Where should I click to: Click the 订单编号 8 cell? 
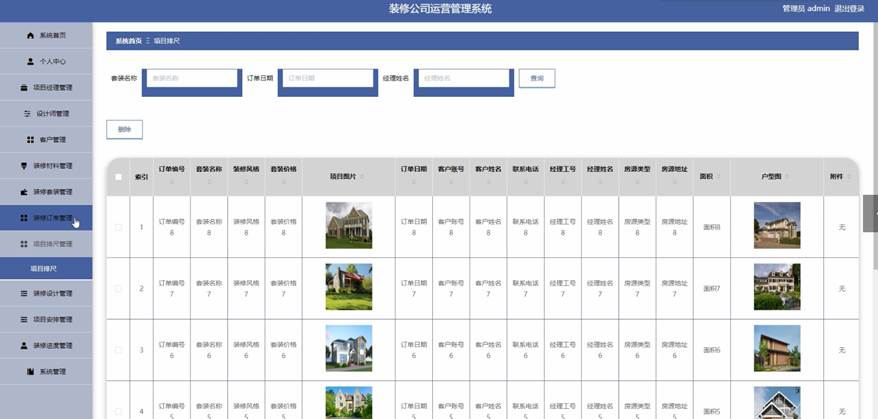pos(171,227)
